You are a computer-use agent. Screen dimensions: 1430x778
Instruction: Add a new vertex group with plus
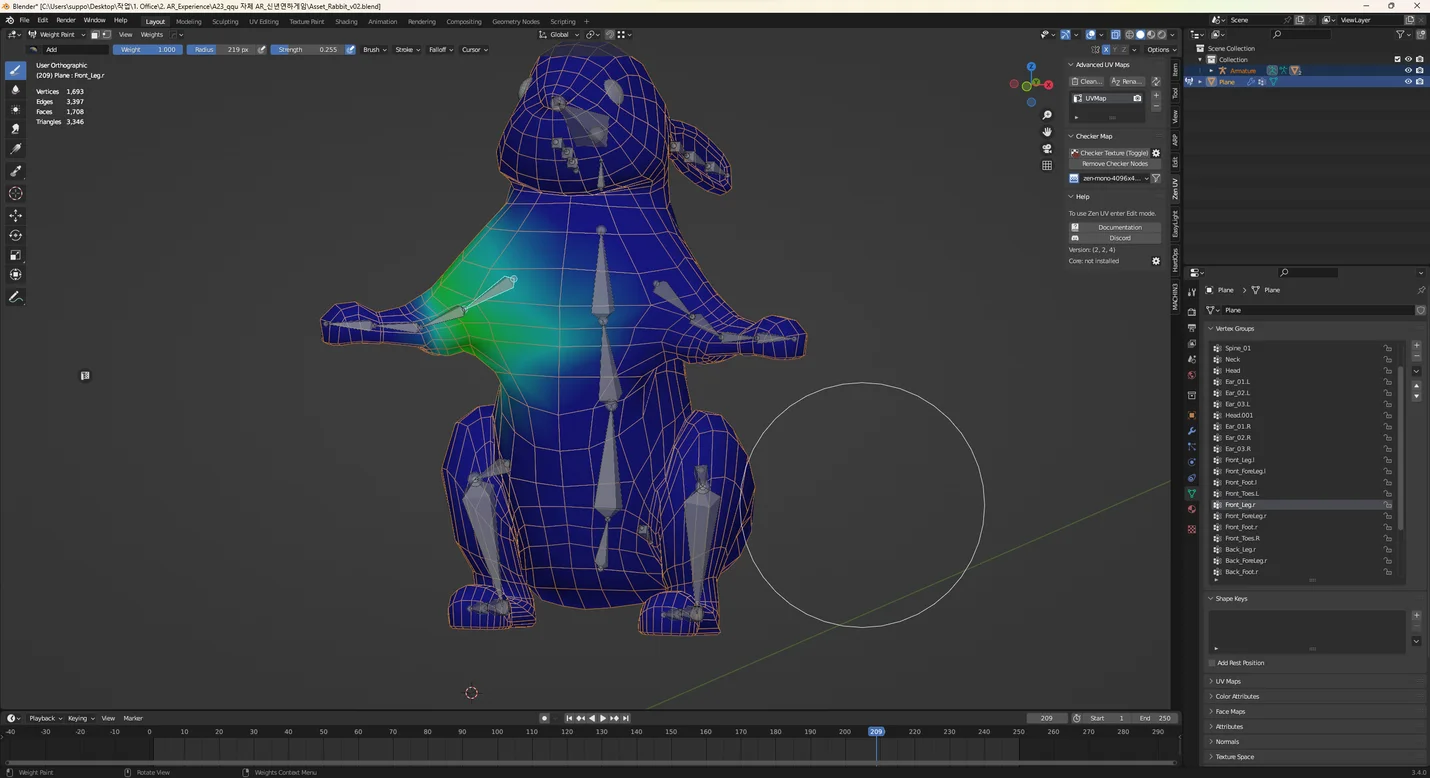coord(1416,345)
